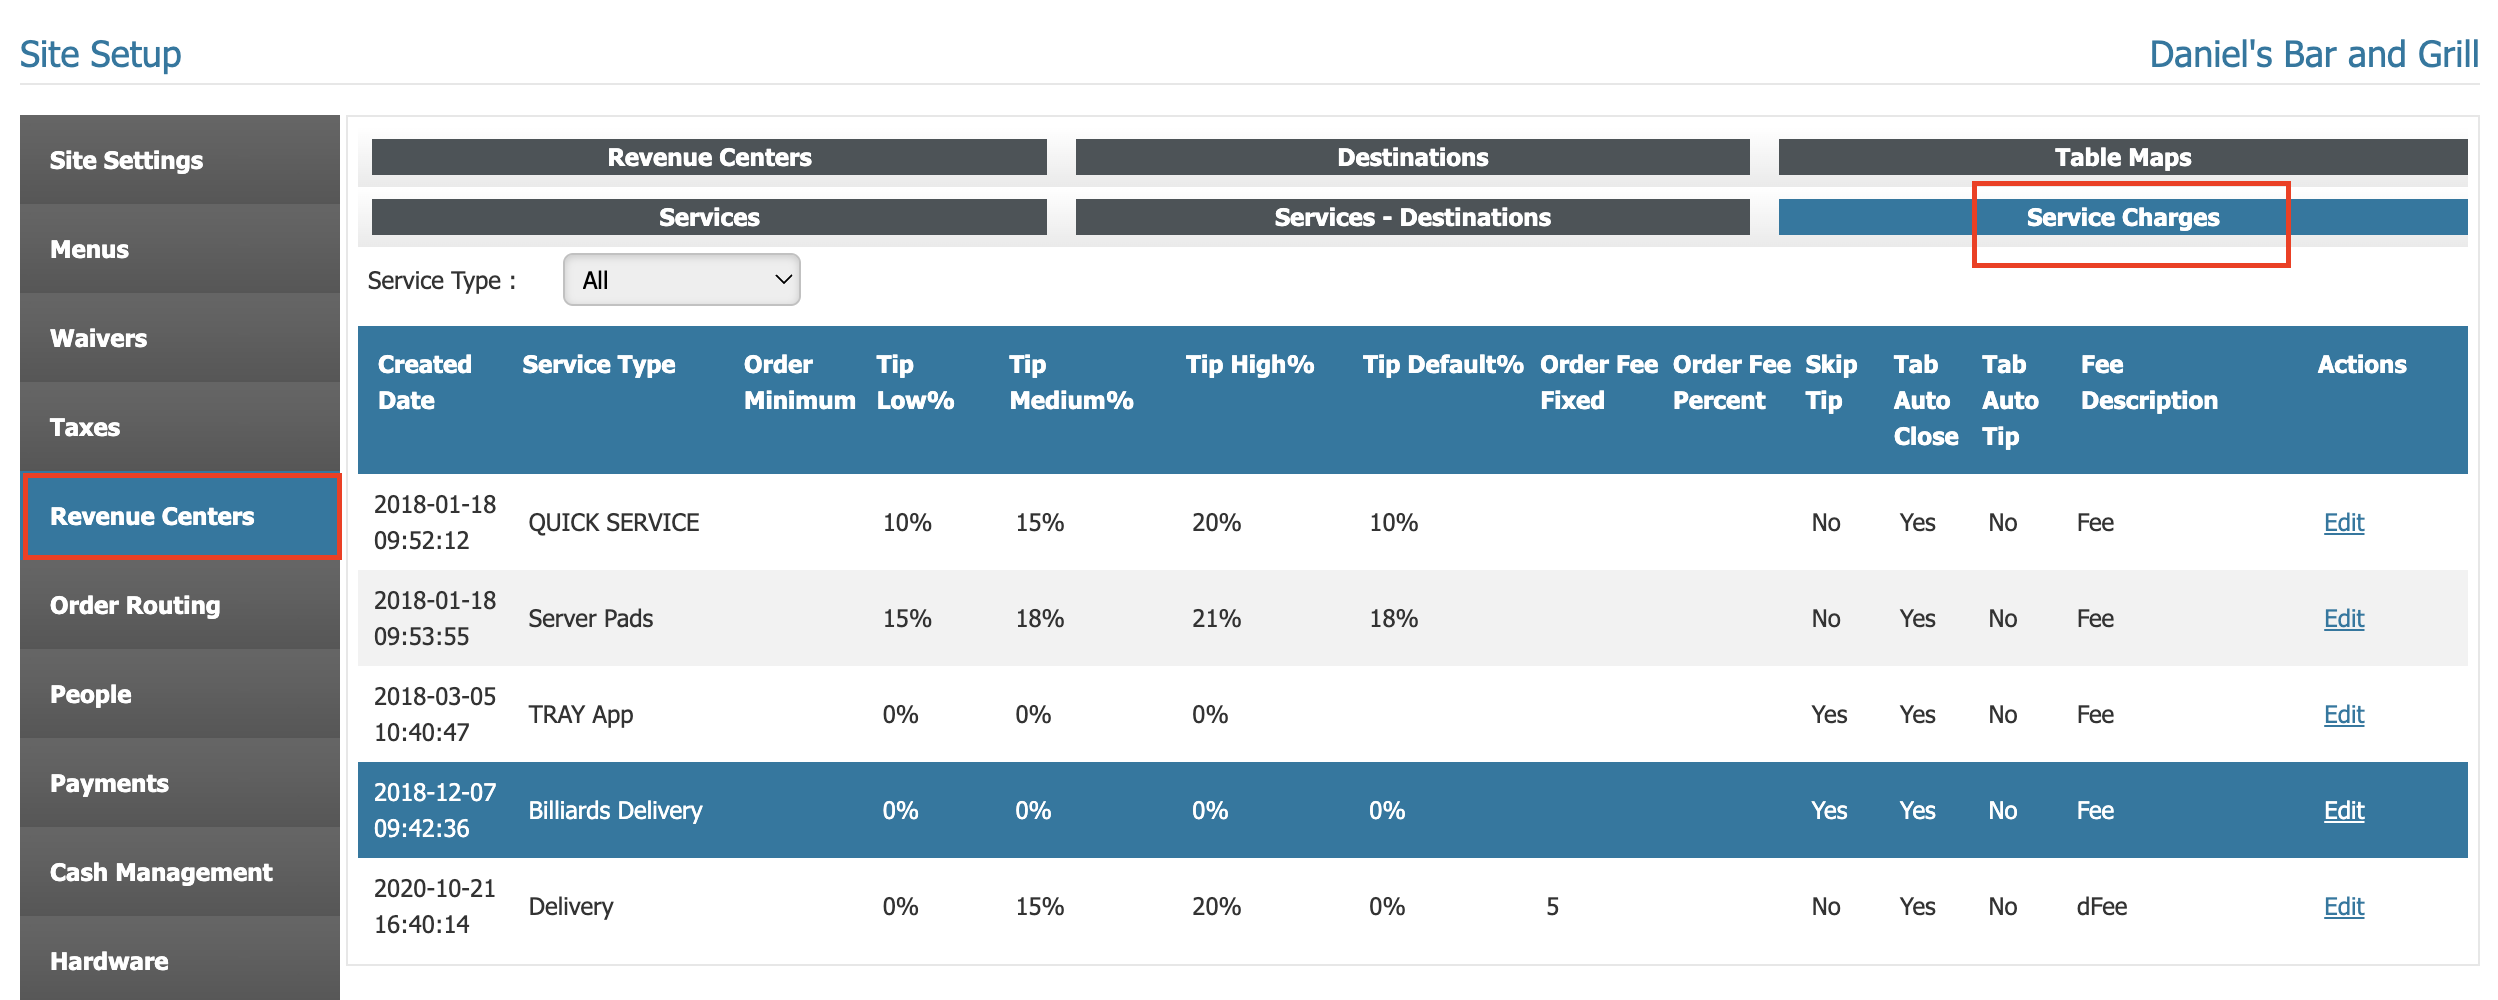Image resolution: width=2498 pixels, height=1000 pixels.
Task: Open the Service Type dropdown
Action: coord(681,280)
